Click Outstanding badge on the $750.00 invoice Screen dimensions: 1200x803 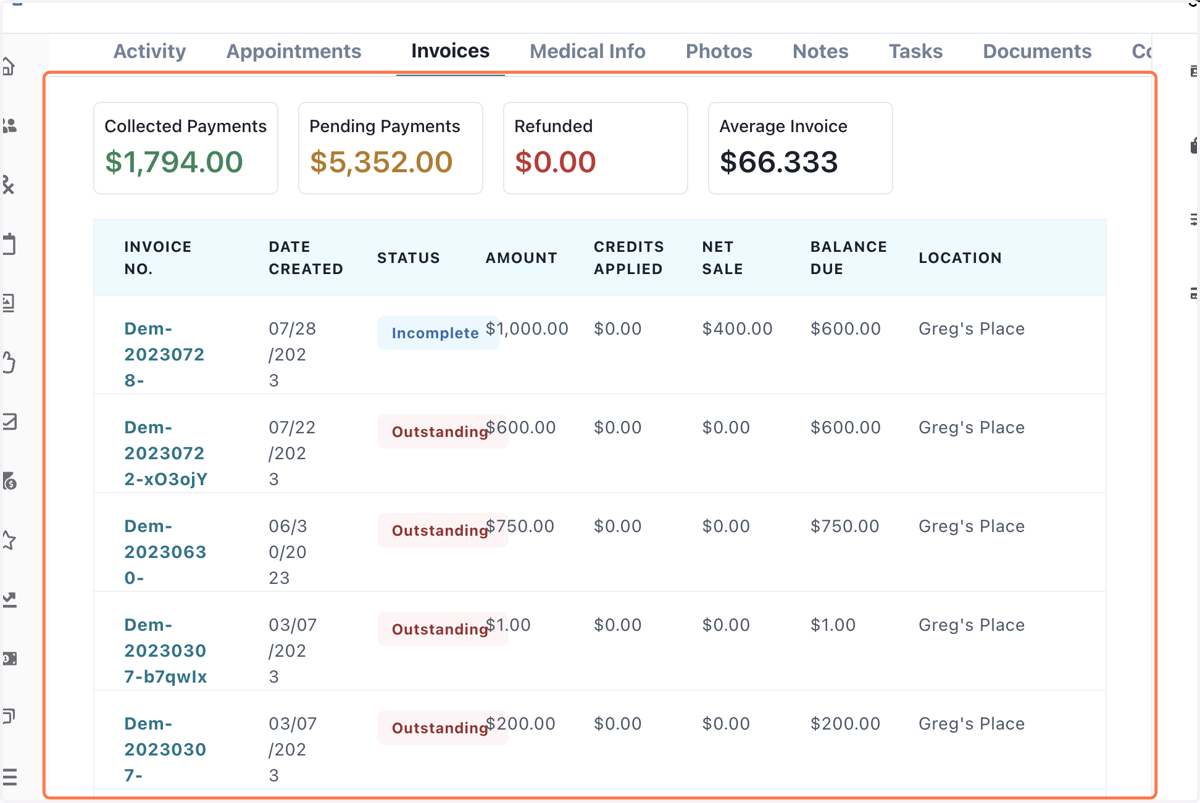click(x=440, y=531)
